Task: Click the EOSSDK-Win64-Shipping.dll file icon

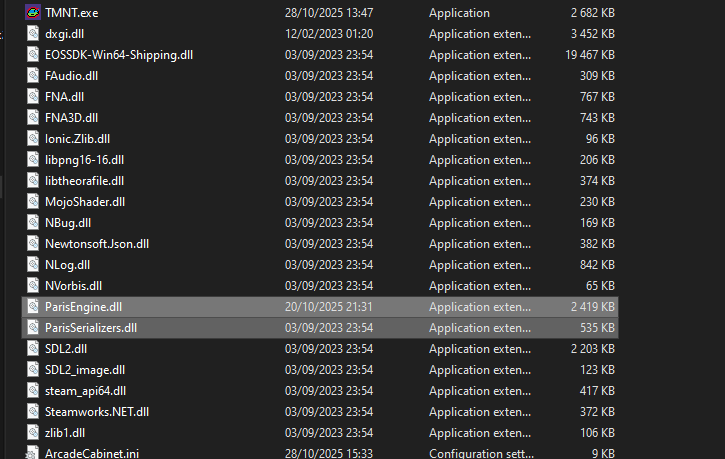Action: 33,55
